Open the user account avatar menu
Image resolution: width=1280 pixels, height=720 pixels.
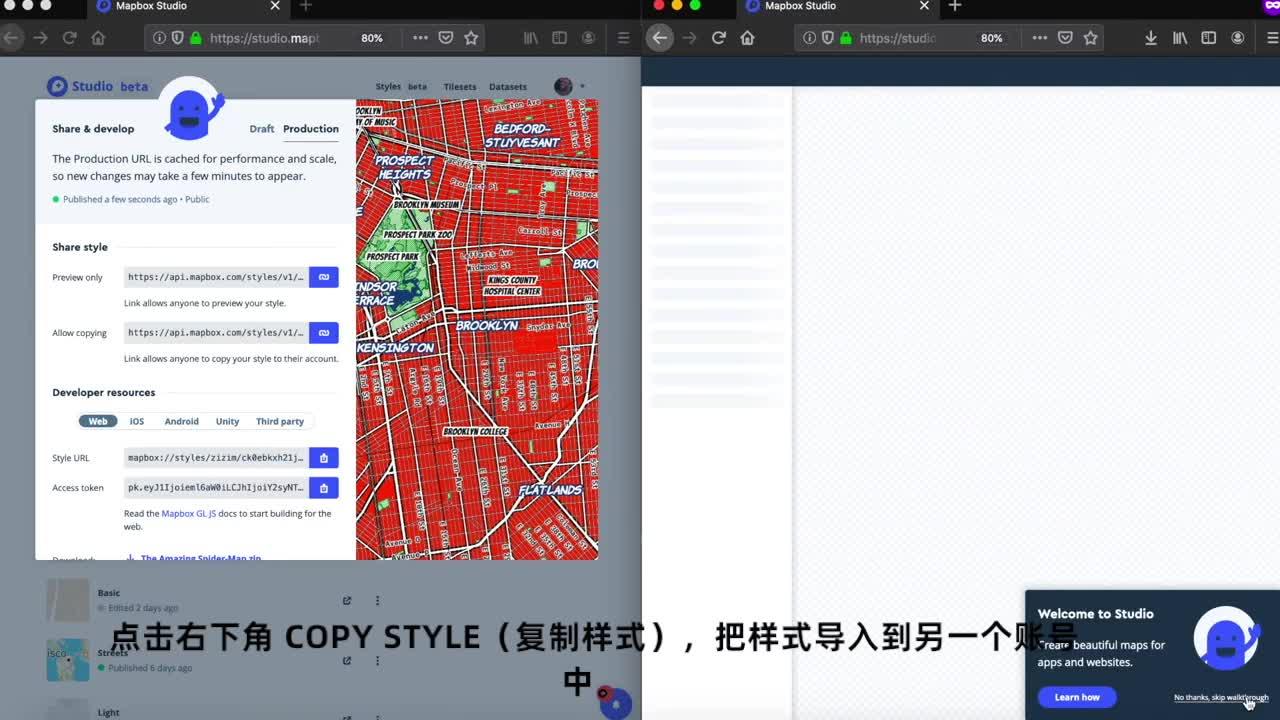coord(563,86)
